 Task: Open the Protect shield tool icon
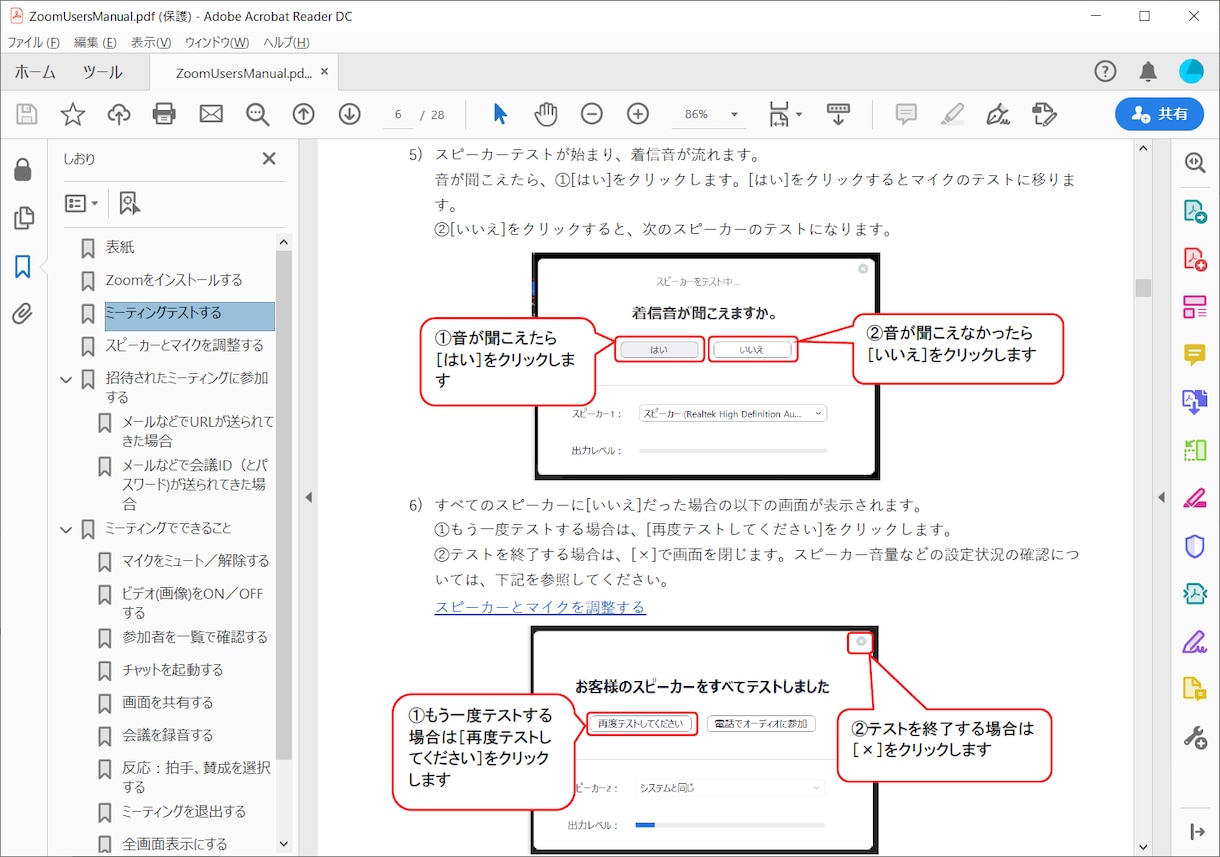1195,546
